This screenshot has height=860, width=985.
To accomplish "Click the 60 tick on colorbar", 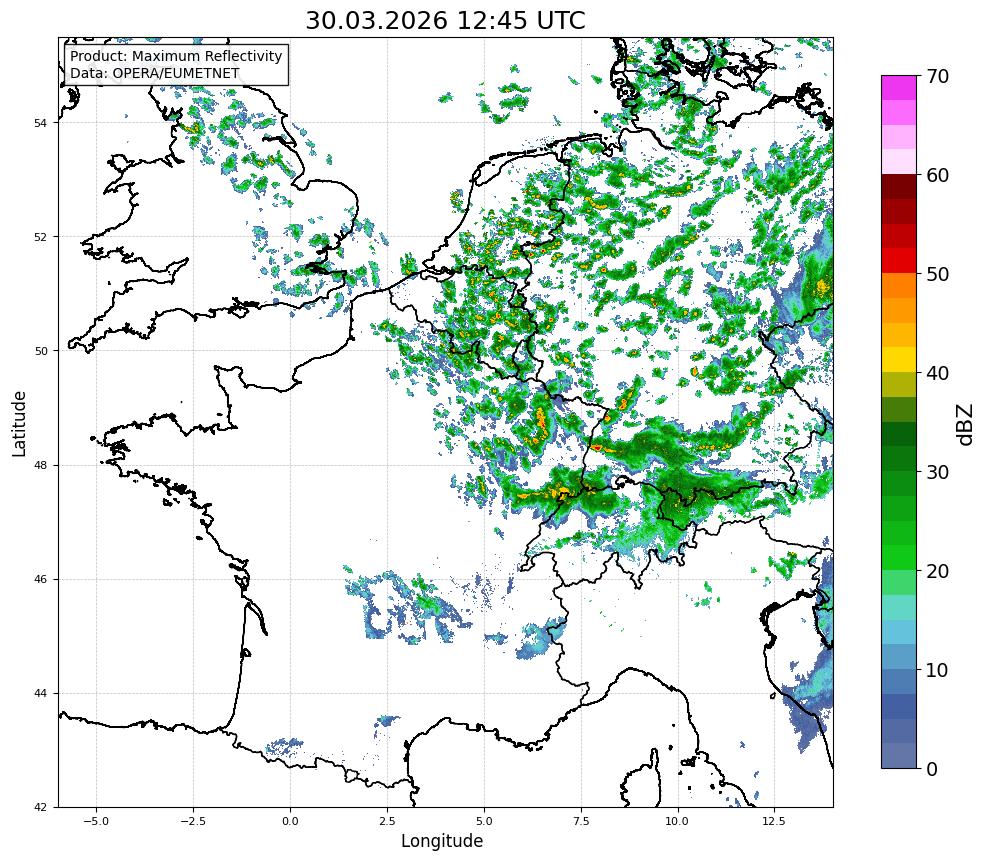I will click(x=937, y=175).
